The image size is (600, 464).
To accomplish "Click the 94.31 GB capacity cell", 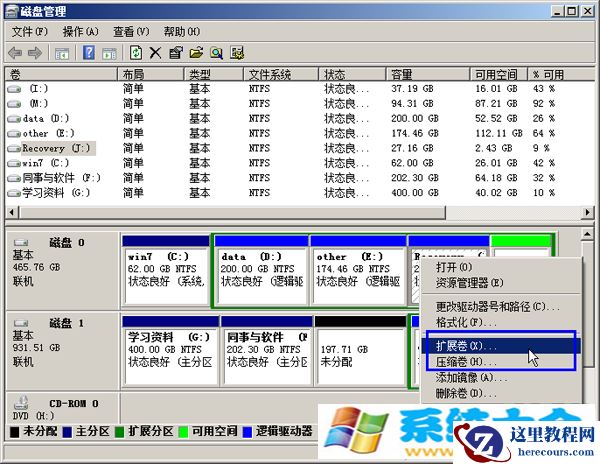I will 412,104.
